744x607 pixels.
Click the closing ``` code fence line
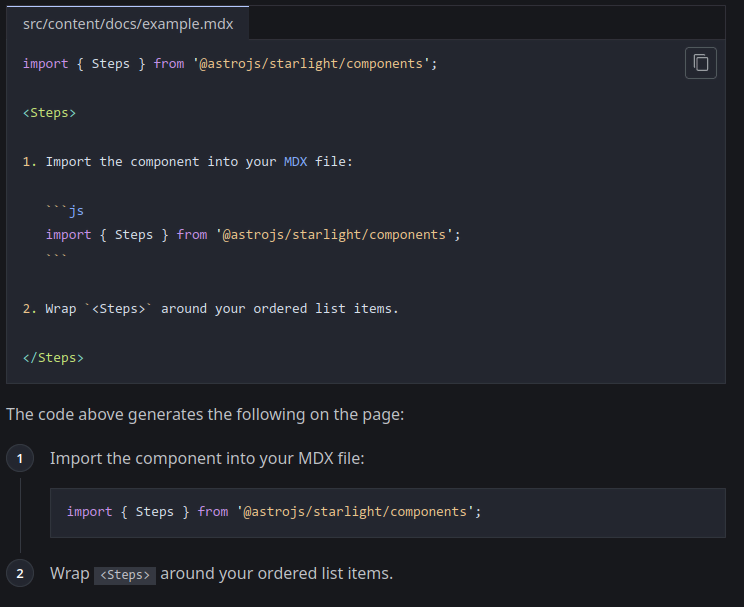(56, 259)
